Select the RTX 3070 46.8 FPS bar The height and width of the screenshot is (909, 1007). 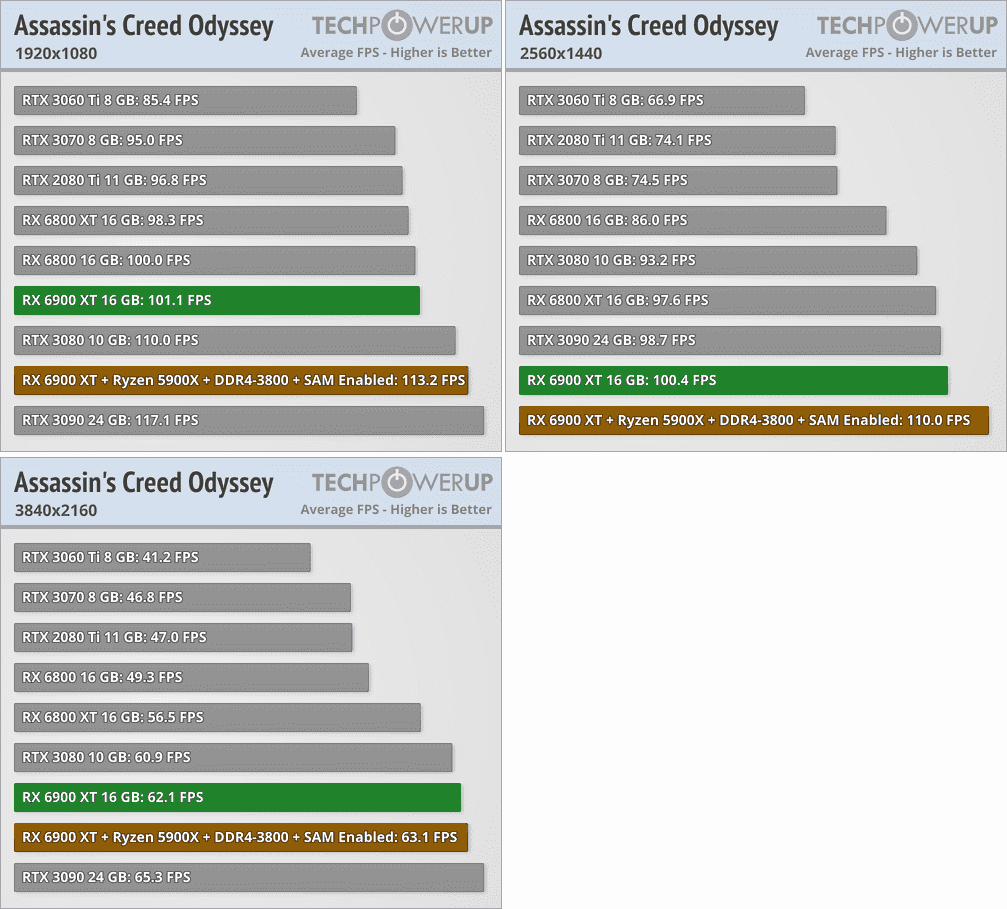(182, 597)
